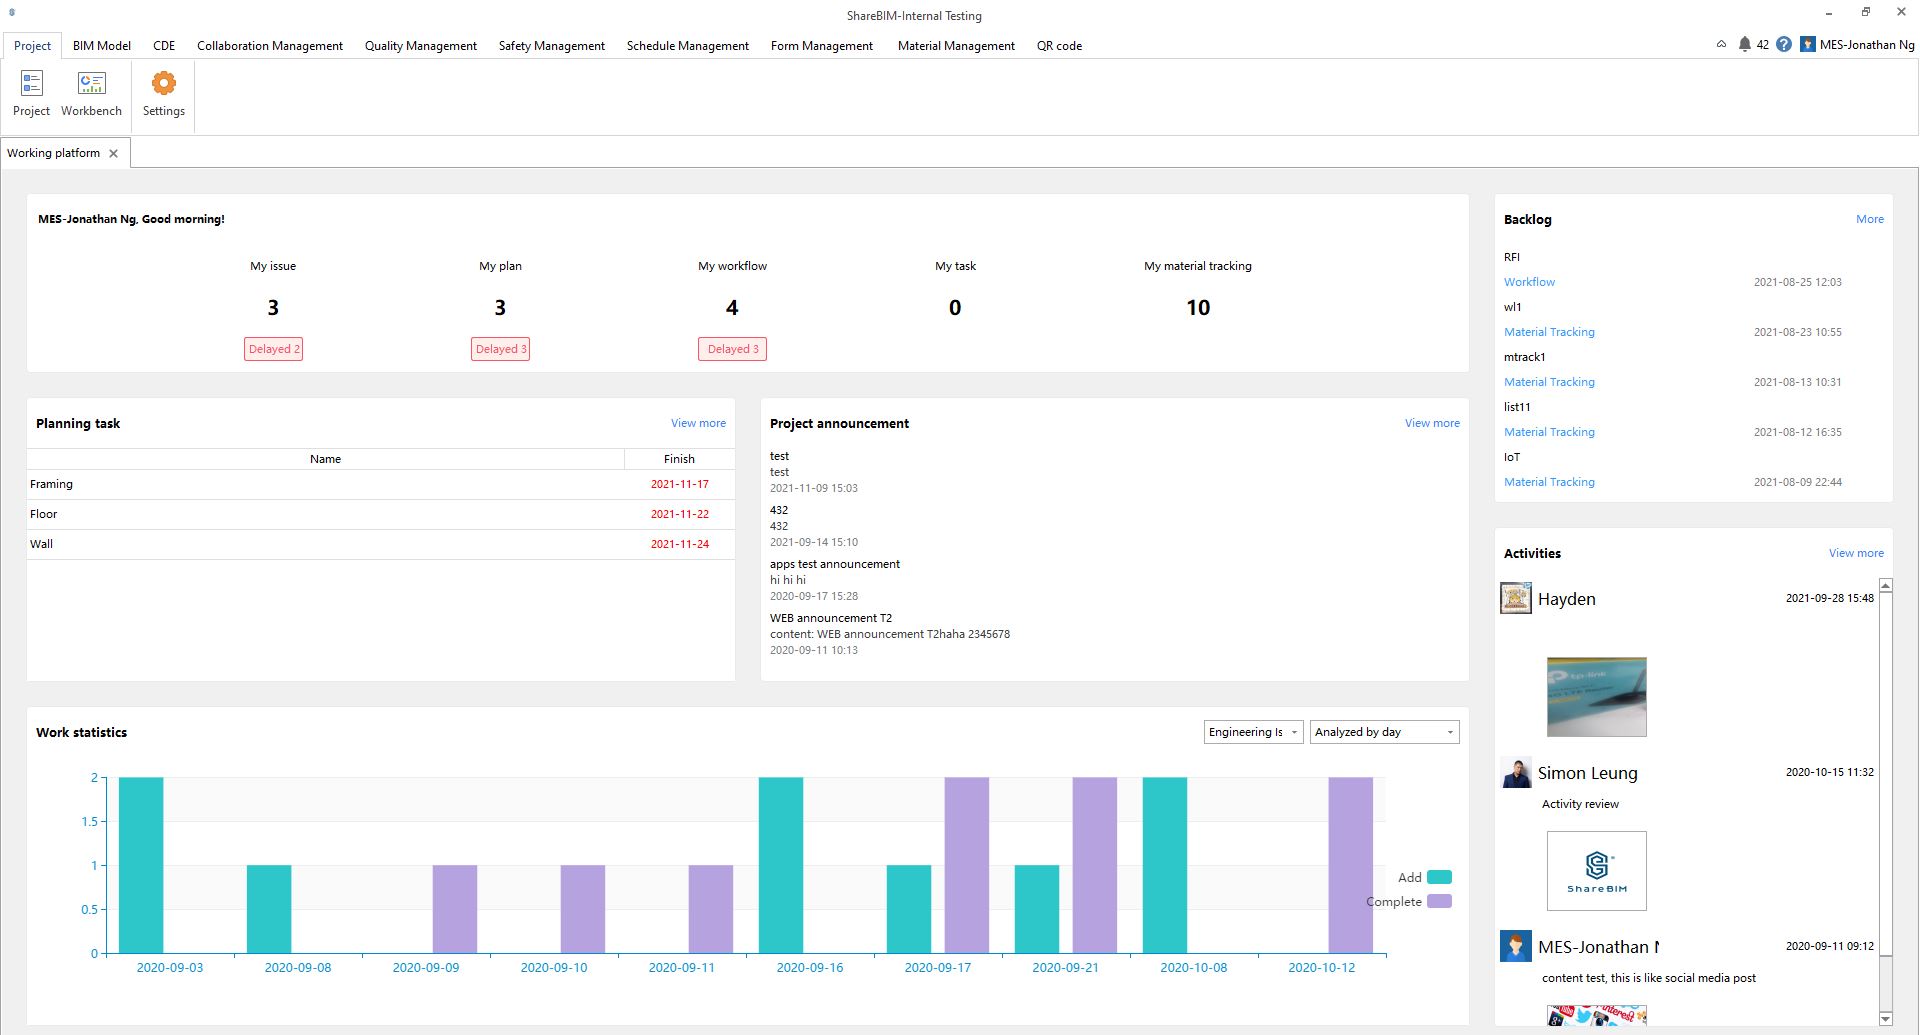1920x1035 pixels.
Task: Expand the Engineering Is dropdown
Action: (1253, 732)
